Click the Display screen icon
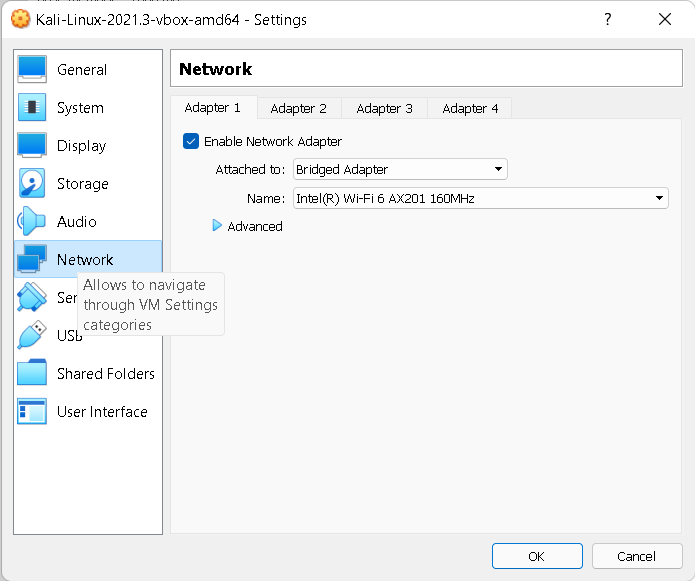695x581 pixels. [32, 145]
